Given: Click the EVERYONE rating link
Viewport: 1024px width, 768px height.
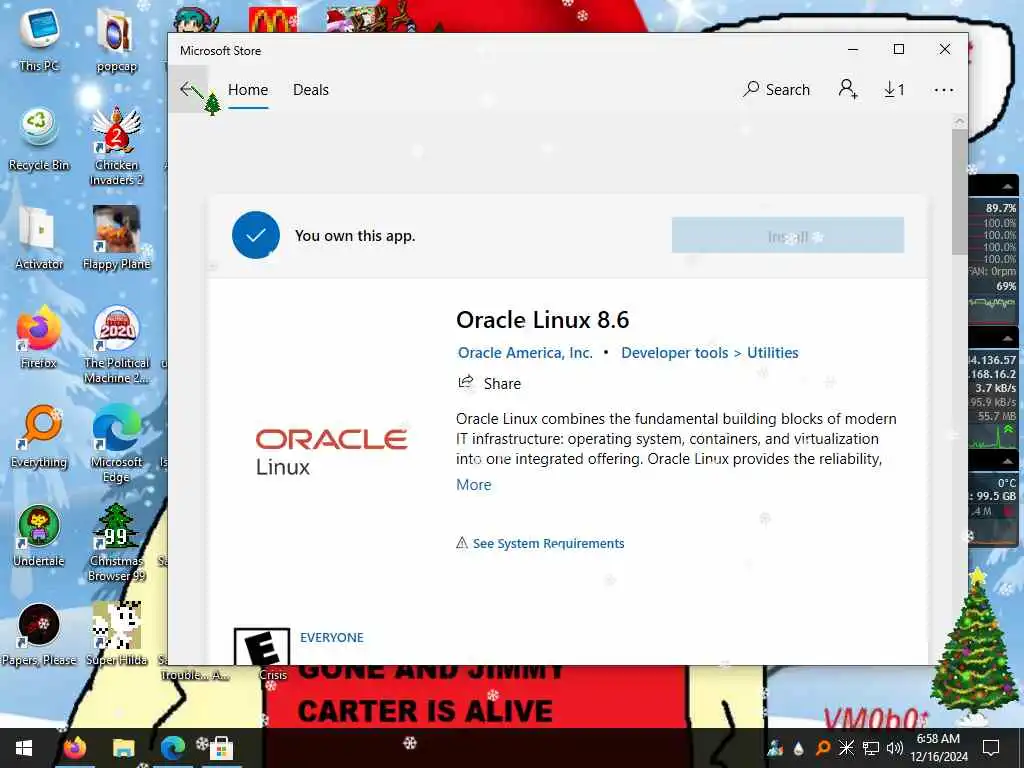Looking at the screenshot, I should [332, 637].
